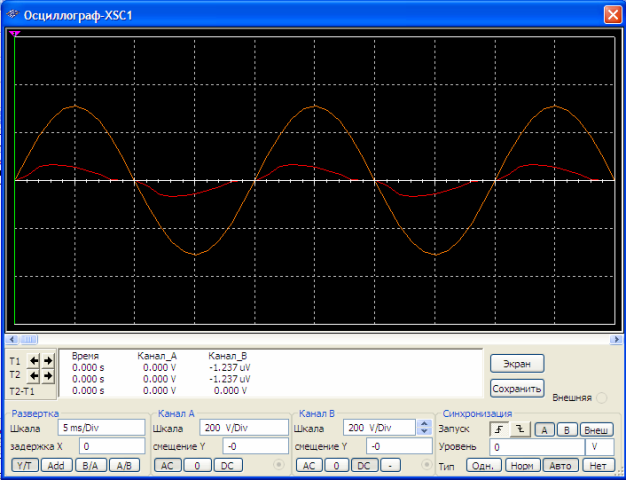Click the Канал_A column header
626x480 pixels.
click(x=157, y=356)
